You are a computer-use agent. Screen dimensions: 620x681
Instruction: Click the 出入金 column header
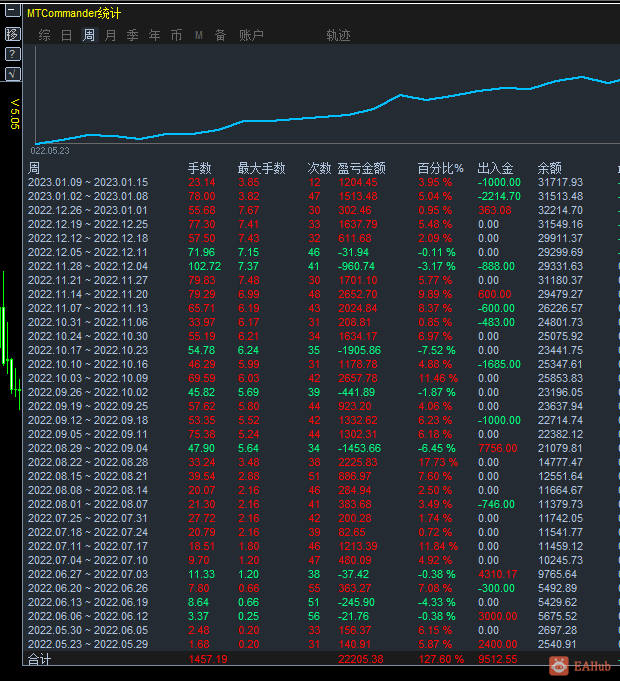click(x=495, y=168)
